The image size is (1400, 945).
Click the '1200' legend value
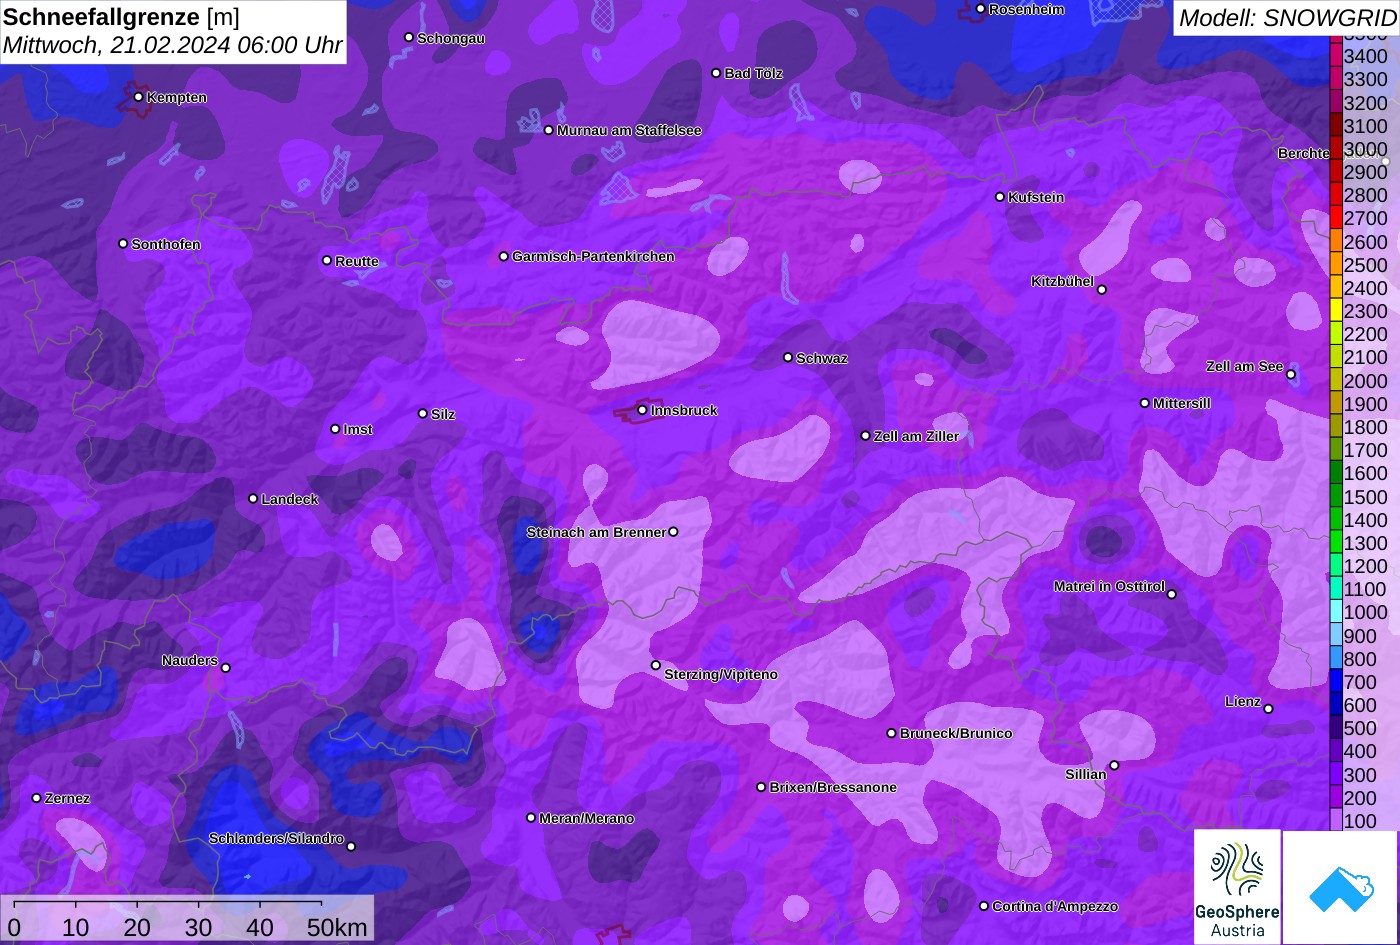point(1365,566)
